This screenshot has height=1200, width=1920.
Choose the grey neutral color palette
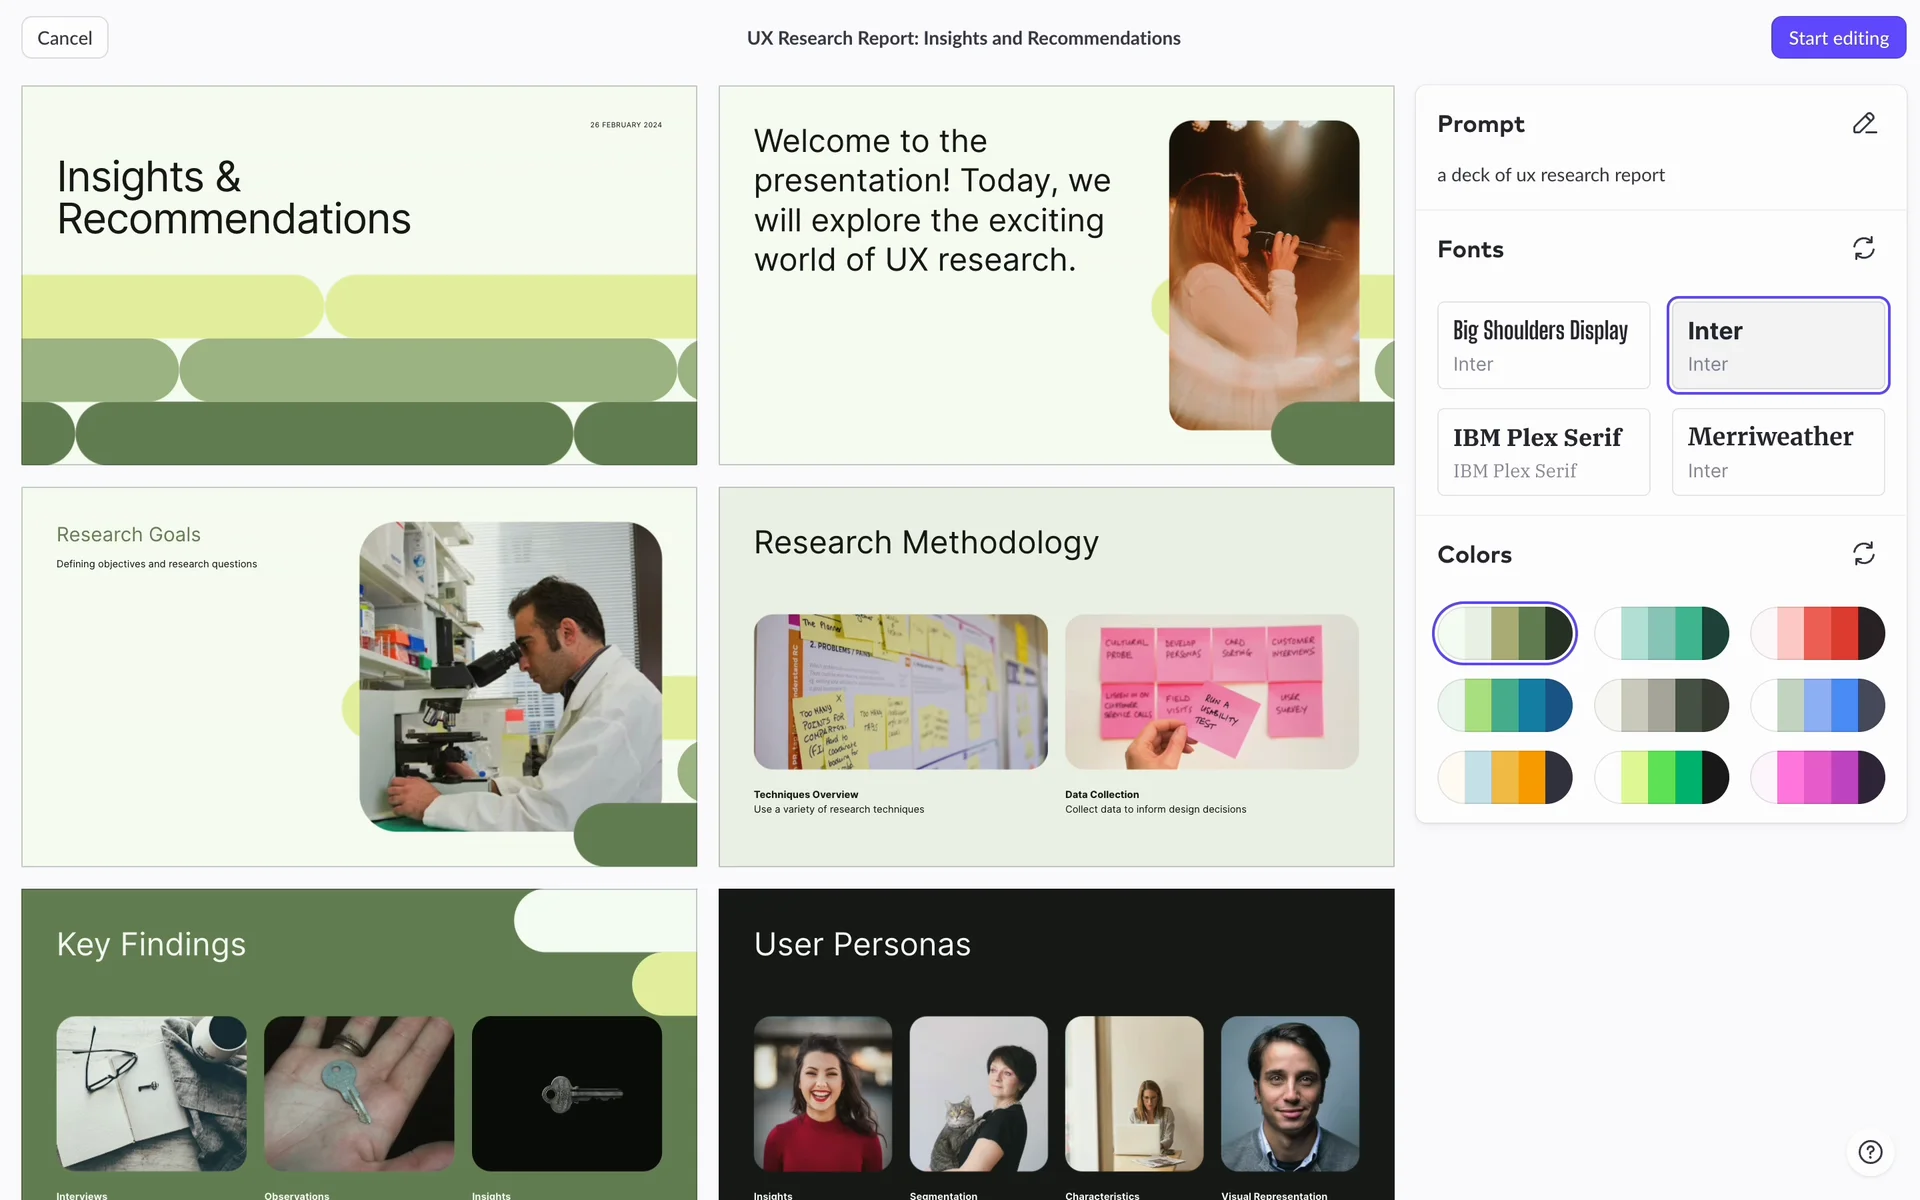click(x=1661, y=705)
